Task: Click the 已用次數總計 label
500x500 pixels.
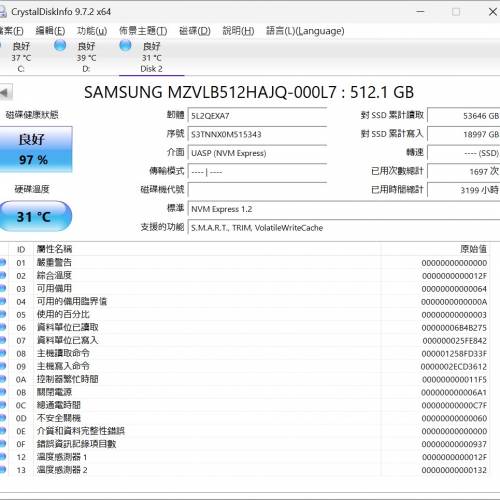Action: 397,171
